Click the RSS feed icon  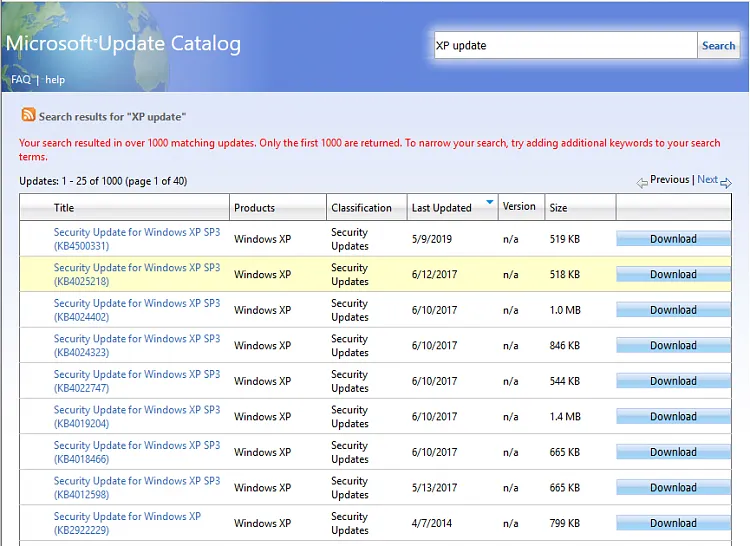point(28,115)
